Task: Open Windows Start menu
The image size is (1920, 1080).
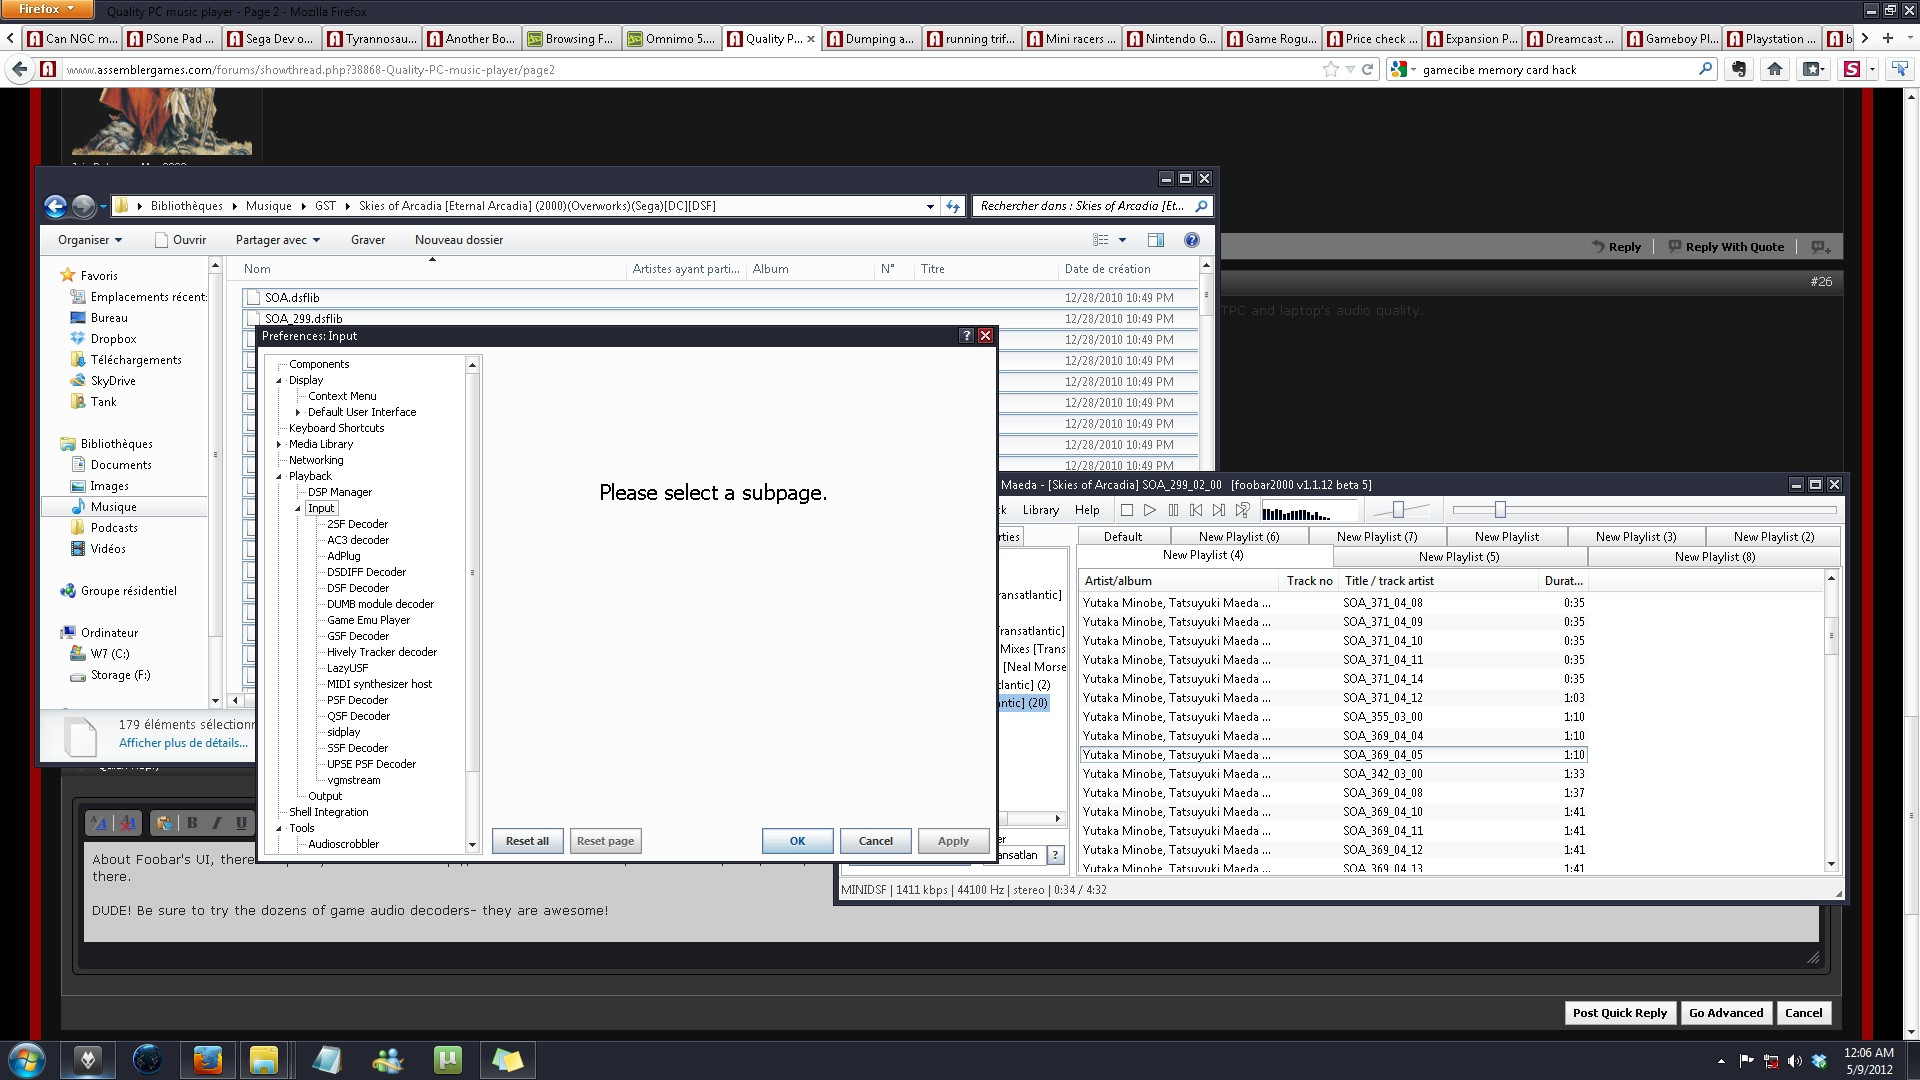Action: [x=26, y=1059]
